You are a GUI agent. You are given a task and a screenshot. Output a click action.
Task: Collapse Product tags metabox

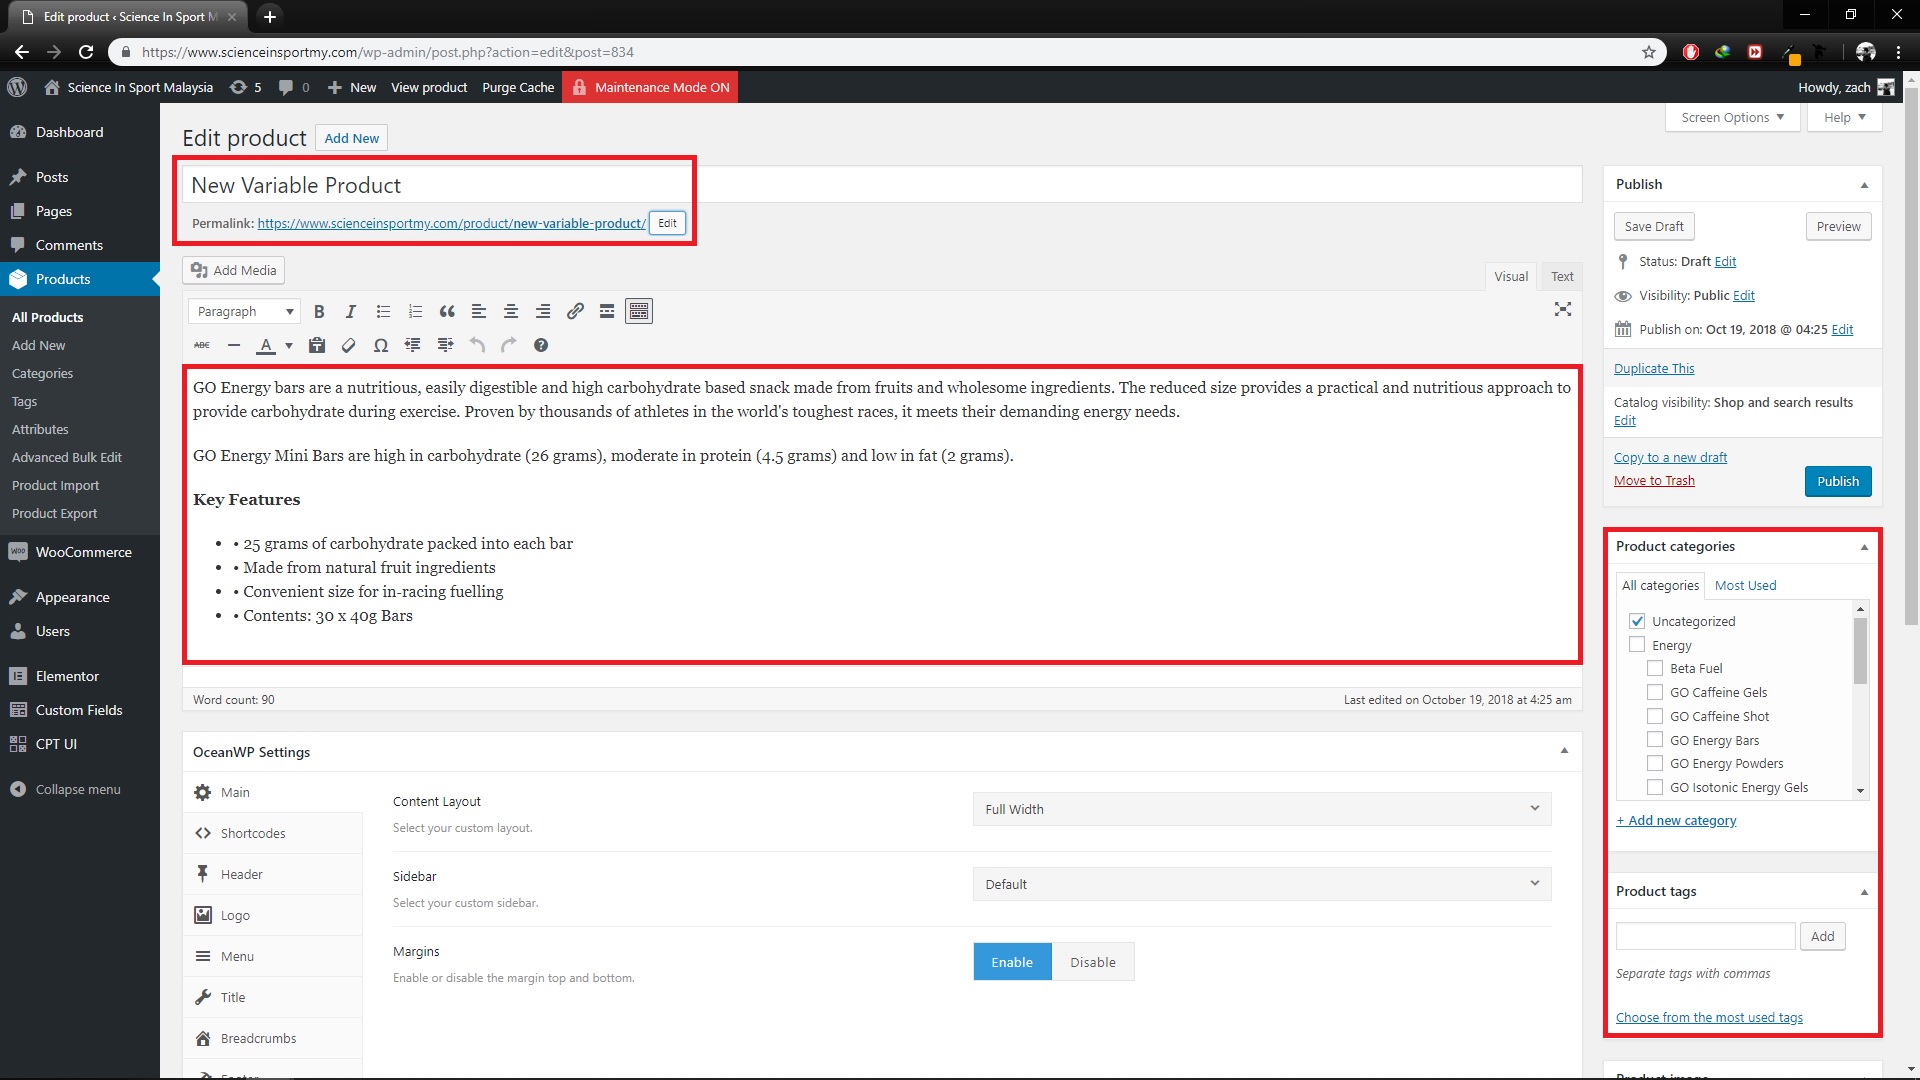(1864, 892)
